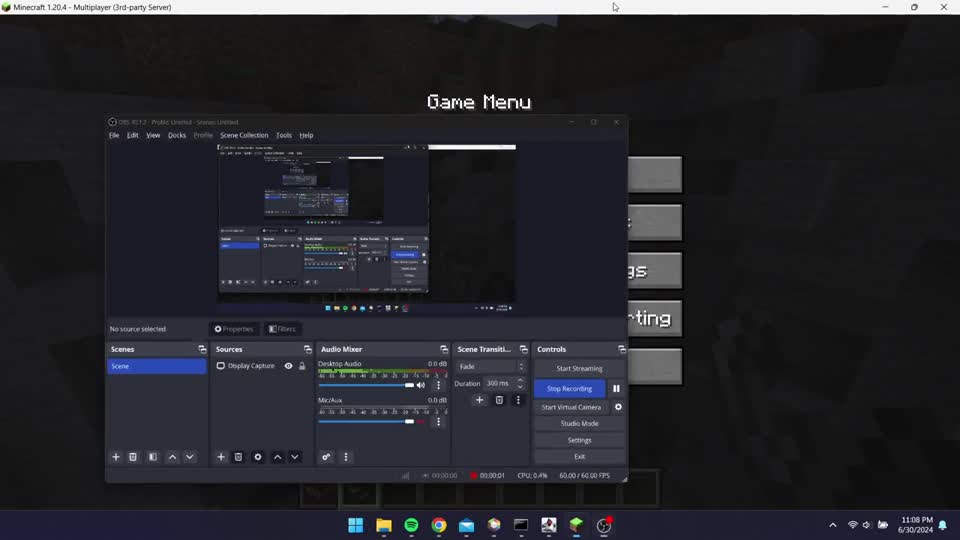Click Start Virtual Camera button
960x540 pixels.
click(571, 407)
